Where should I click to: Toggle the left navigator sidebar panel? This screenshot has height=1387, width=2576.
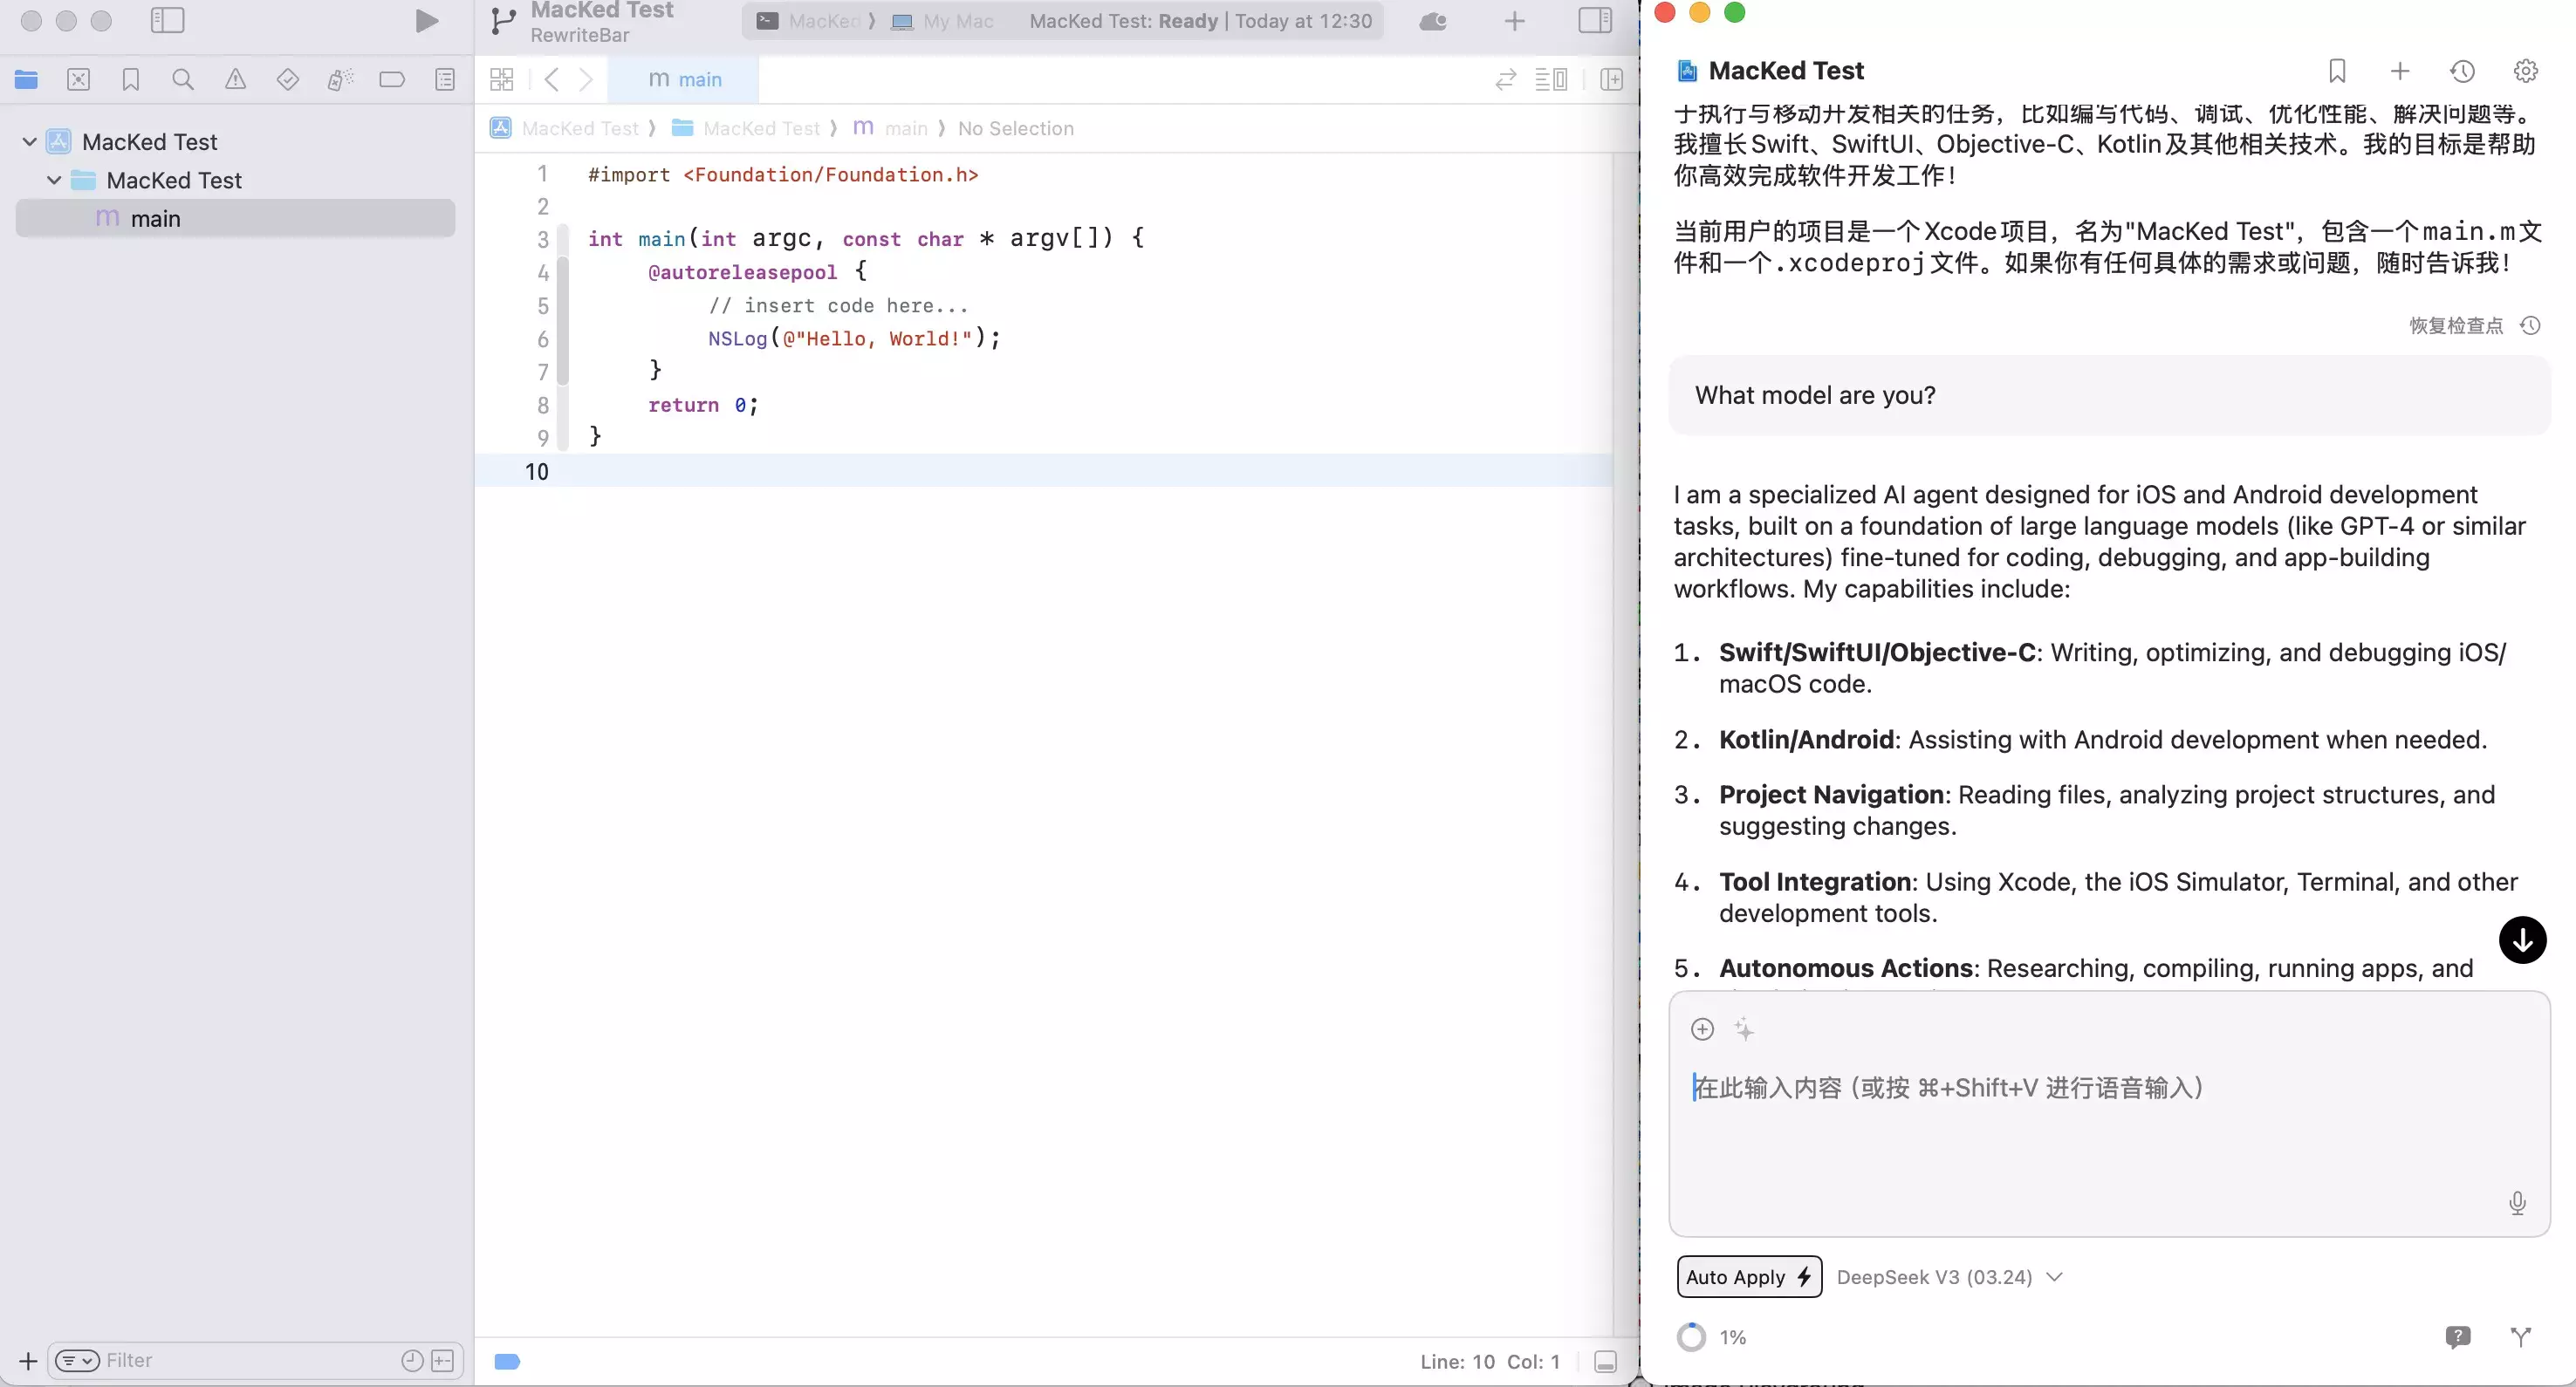(x=167, y=21)
